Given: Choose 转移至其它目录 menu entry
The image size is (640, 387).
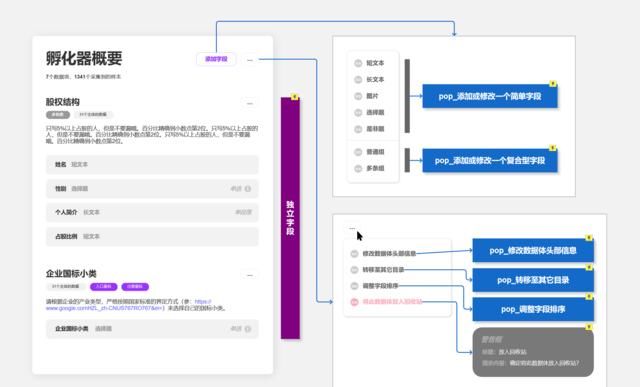Looking at the screenshot, I should pyautogui.click(x=383, y=269).
